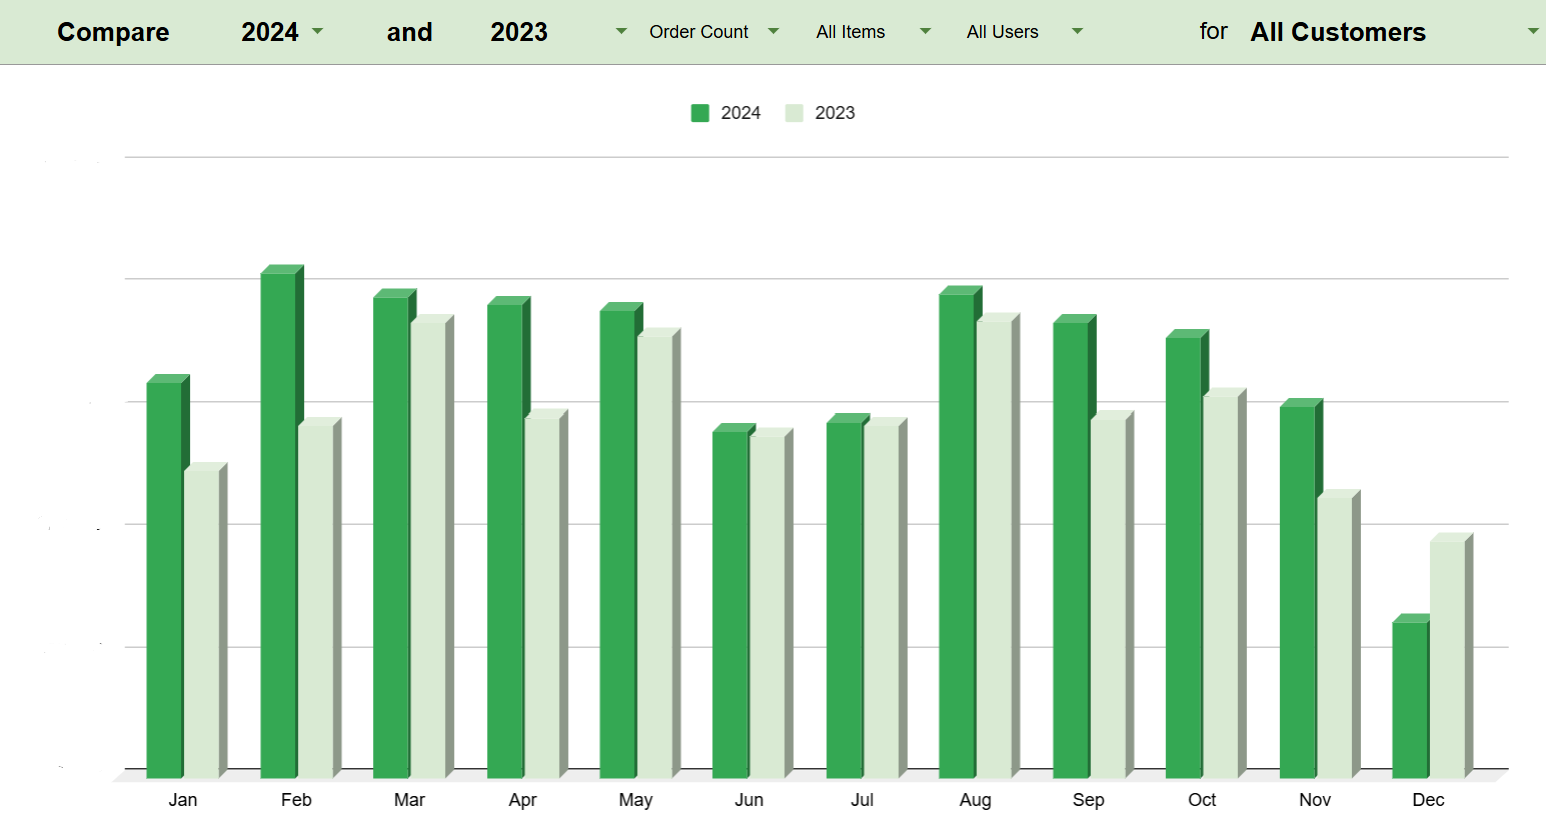This screenshot has width=1546, height=824.
Task: Click the May axis label
Action: pyautogui.click(x=636, y=800)
